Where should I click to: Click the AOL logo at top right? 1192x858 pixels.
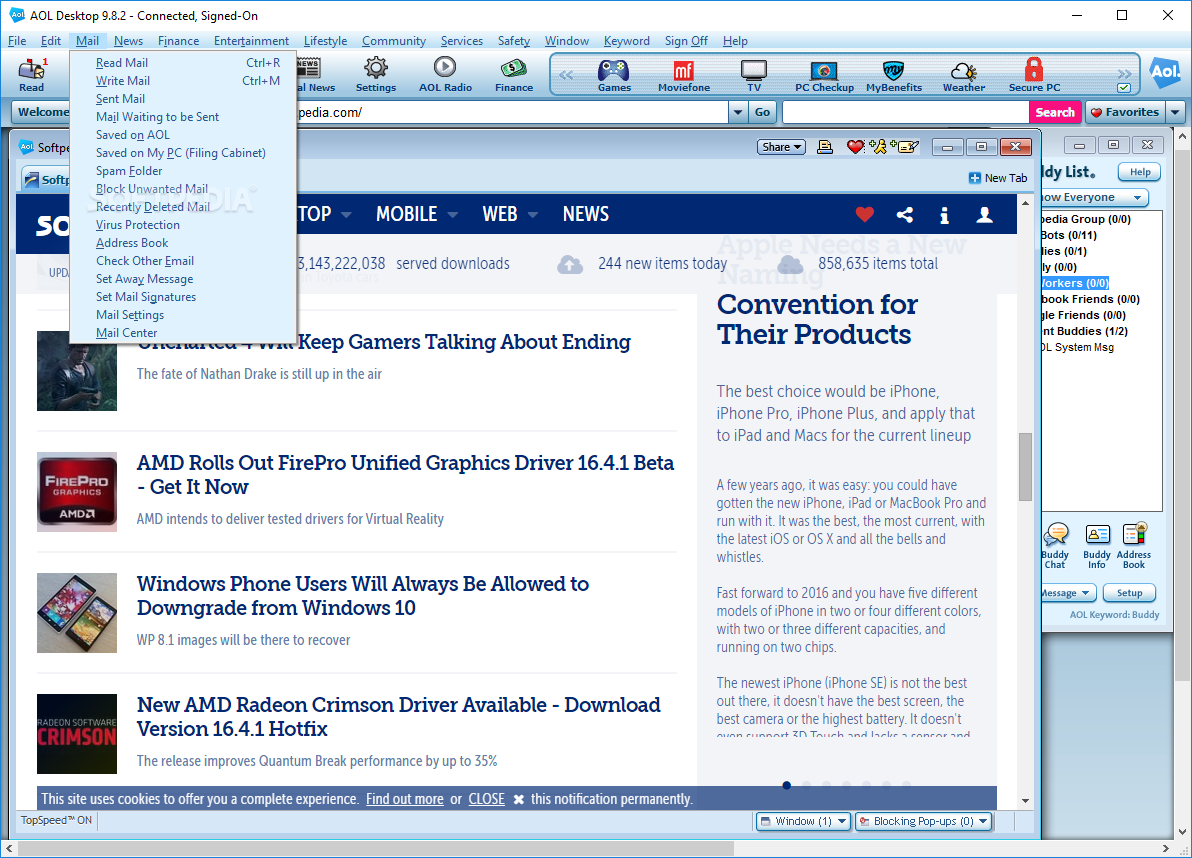tap(1165, 73)
